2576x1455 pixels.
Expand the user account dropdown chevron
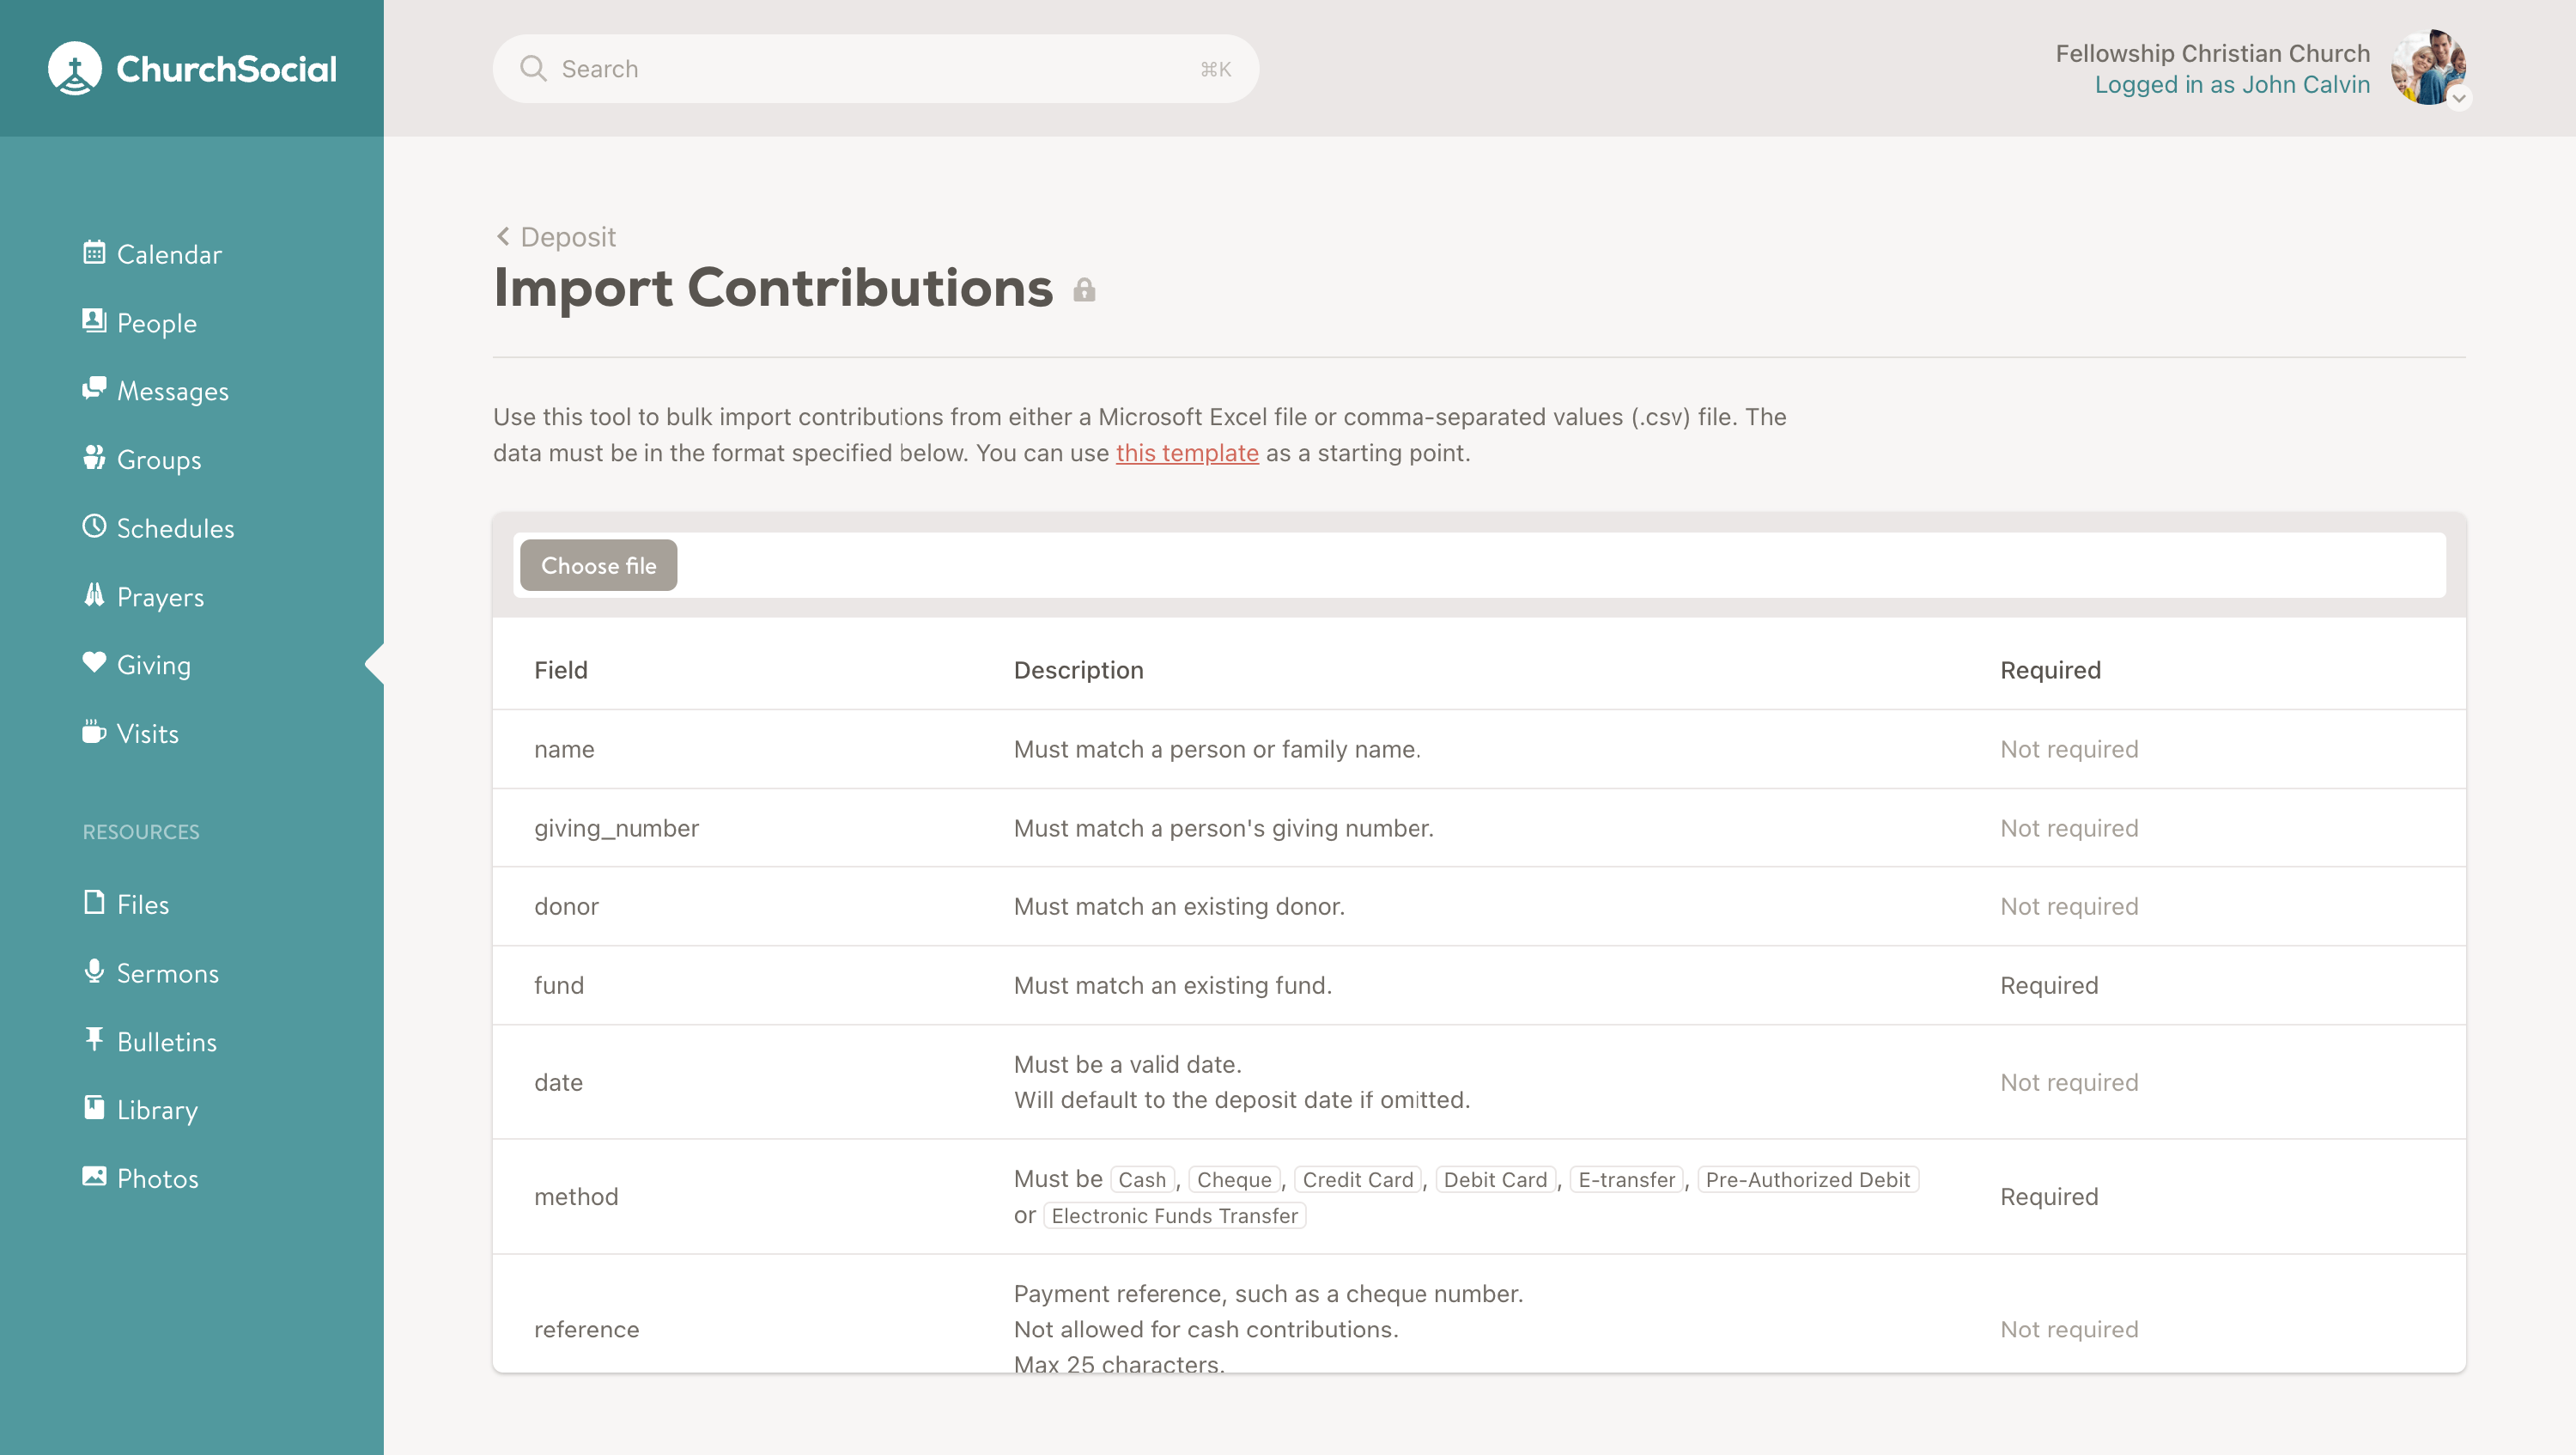(2458, 98)
